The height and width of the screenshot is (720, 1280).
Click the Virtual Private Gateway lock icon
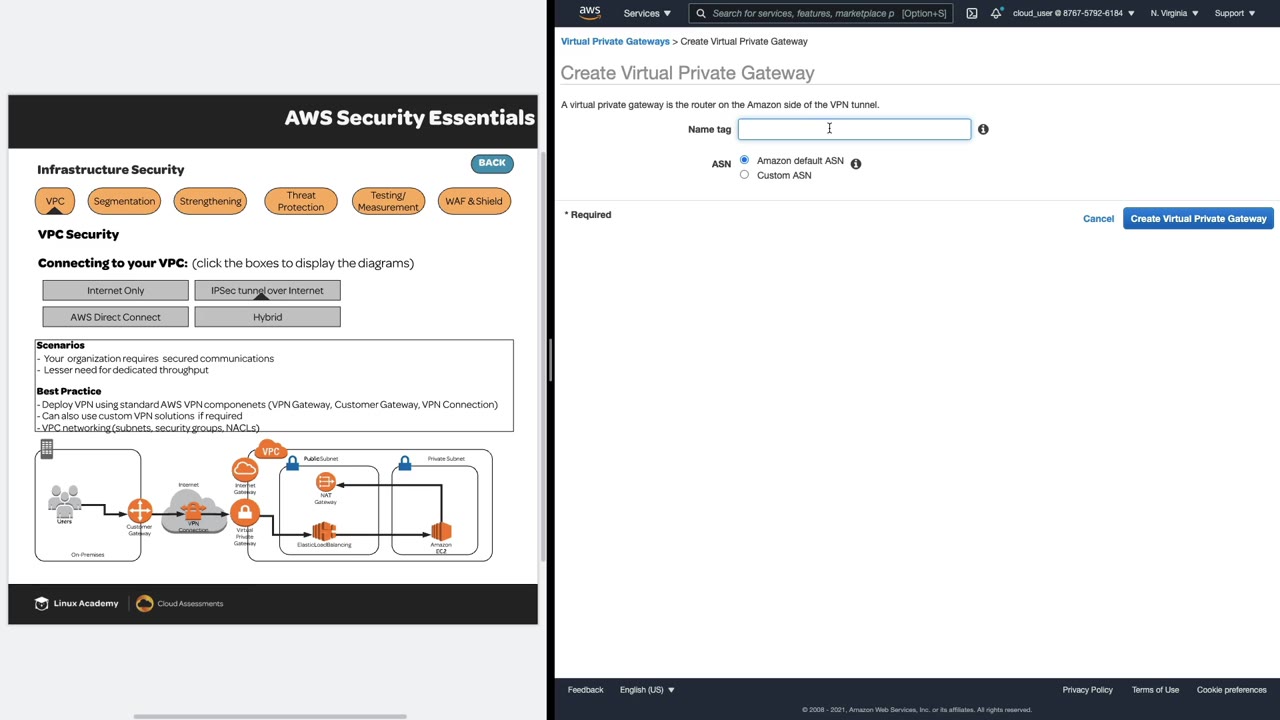click(x=244, y=513)
